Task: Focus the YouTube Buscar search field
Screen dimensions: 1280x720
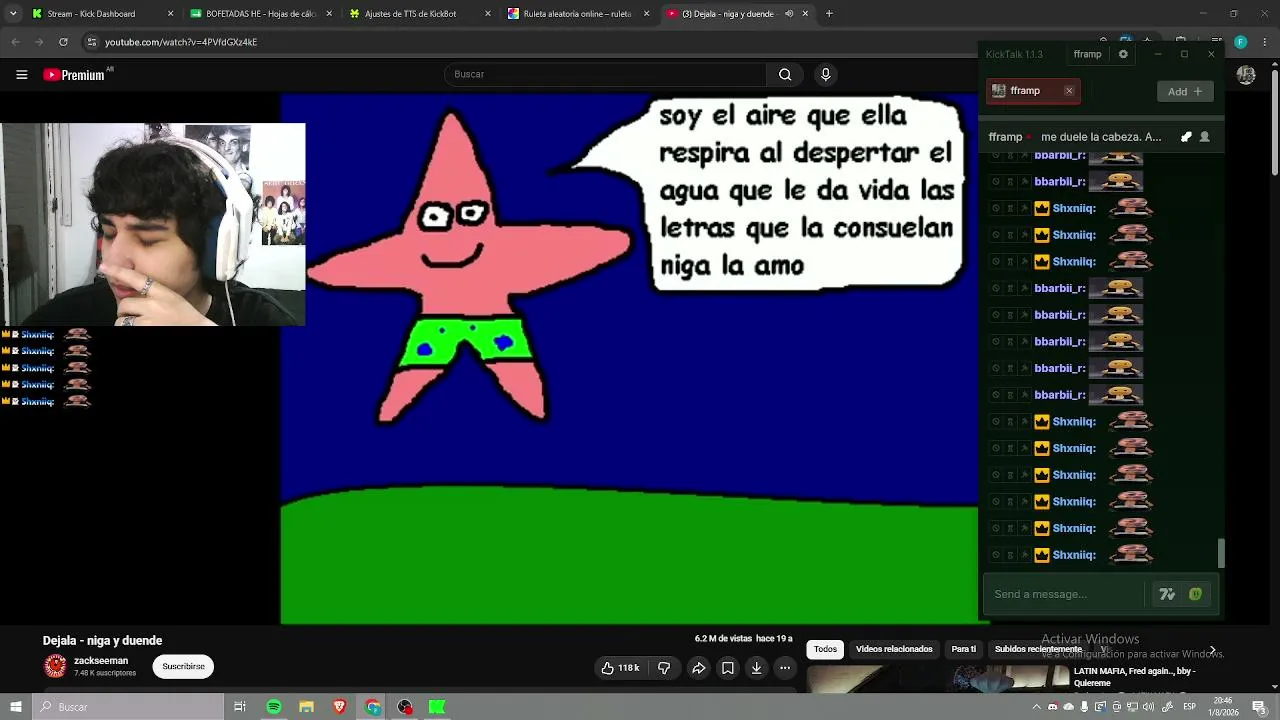Action: [x=605, y=74]
